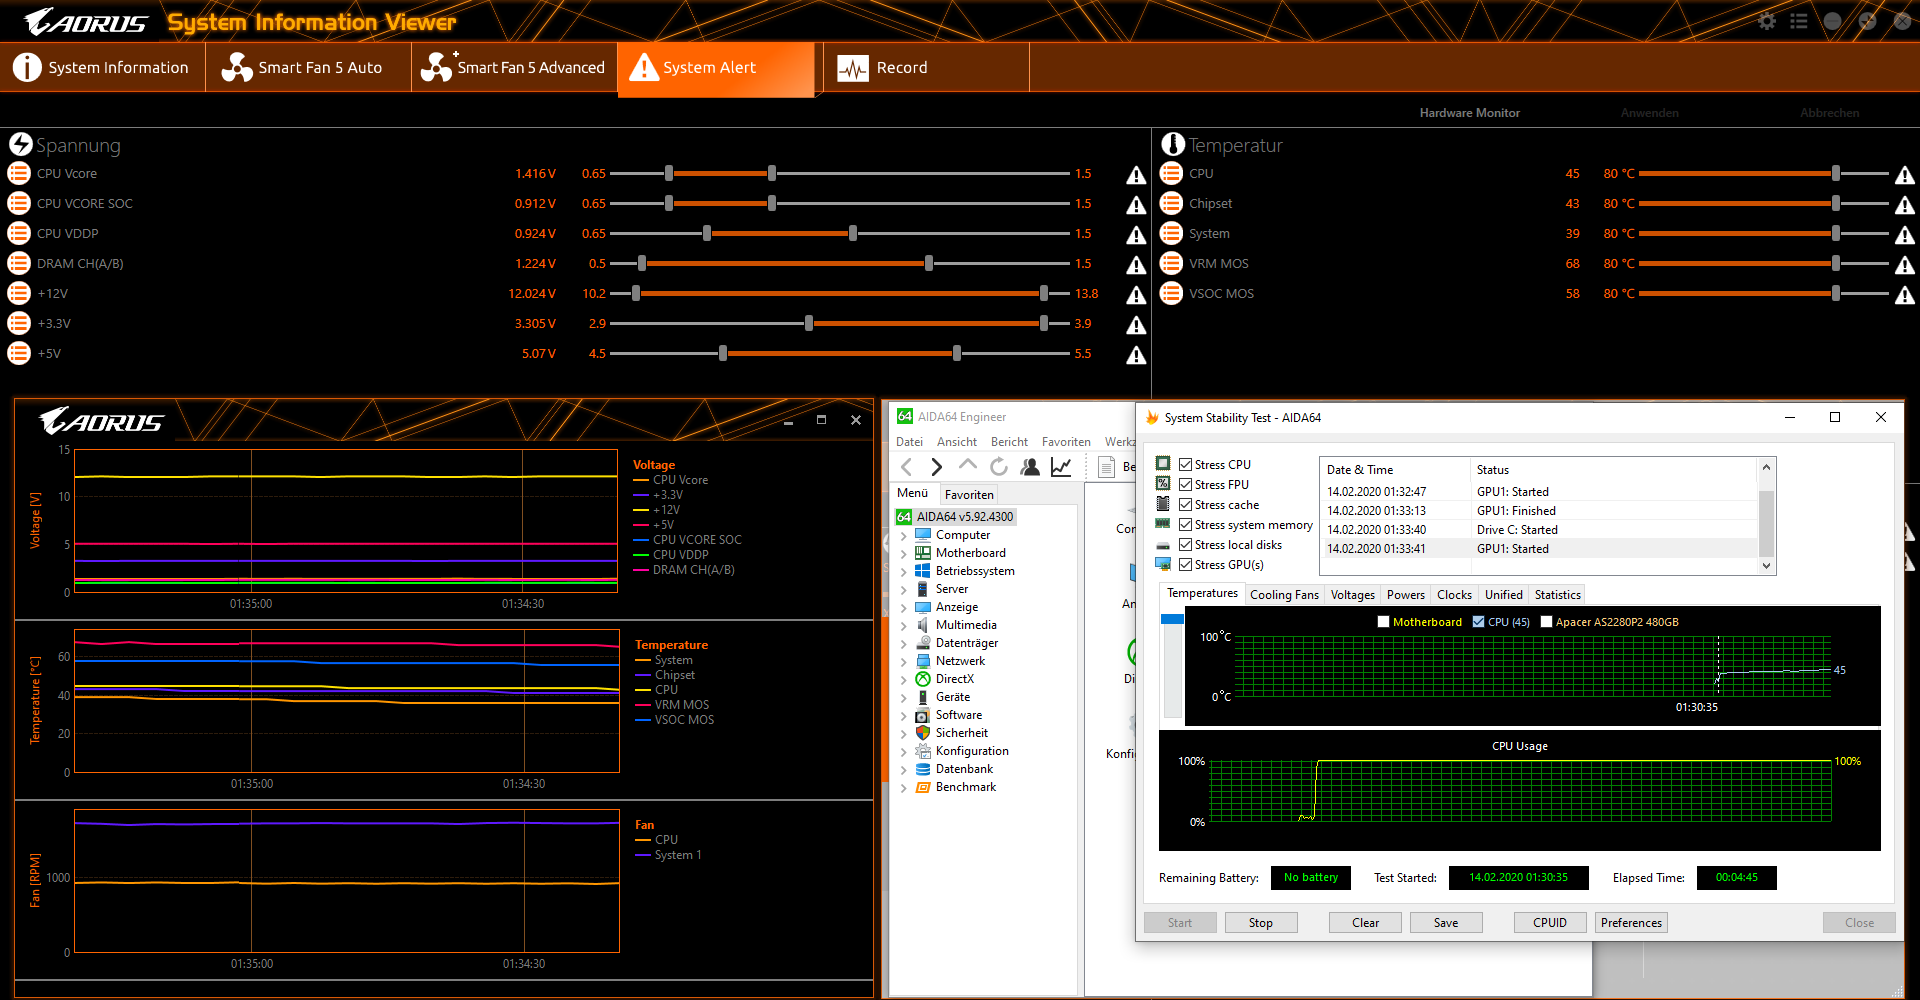
Task: Click the CPU temperature threshold slider handle
Action: tap(1836, 174)
